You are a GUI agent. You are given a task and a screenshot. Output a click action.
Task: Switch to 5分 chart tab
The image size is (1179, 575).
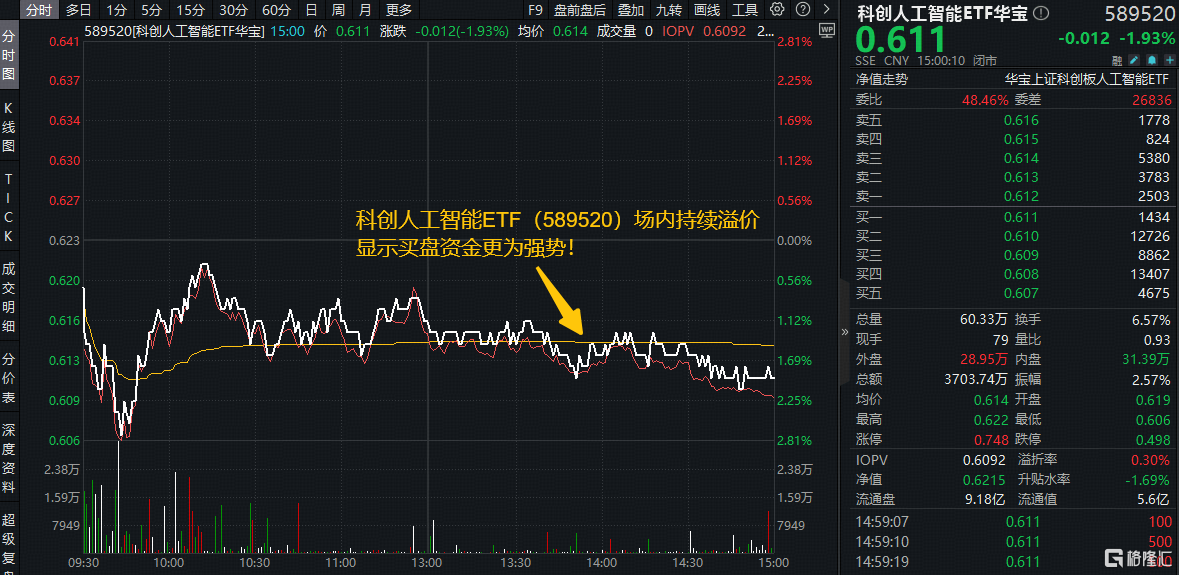point(150,10)
